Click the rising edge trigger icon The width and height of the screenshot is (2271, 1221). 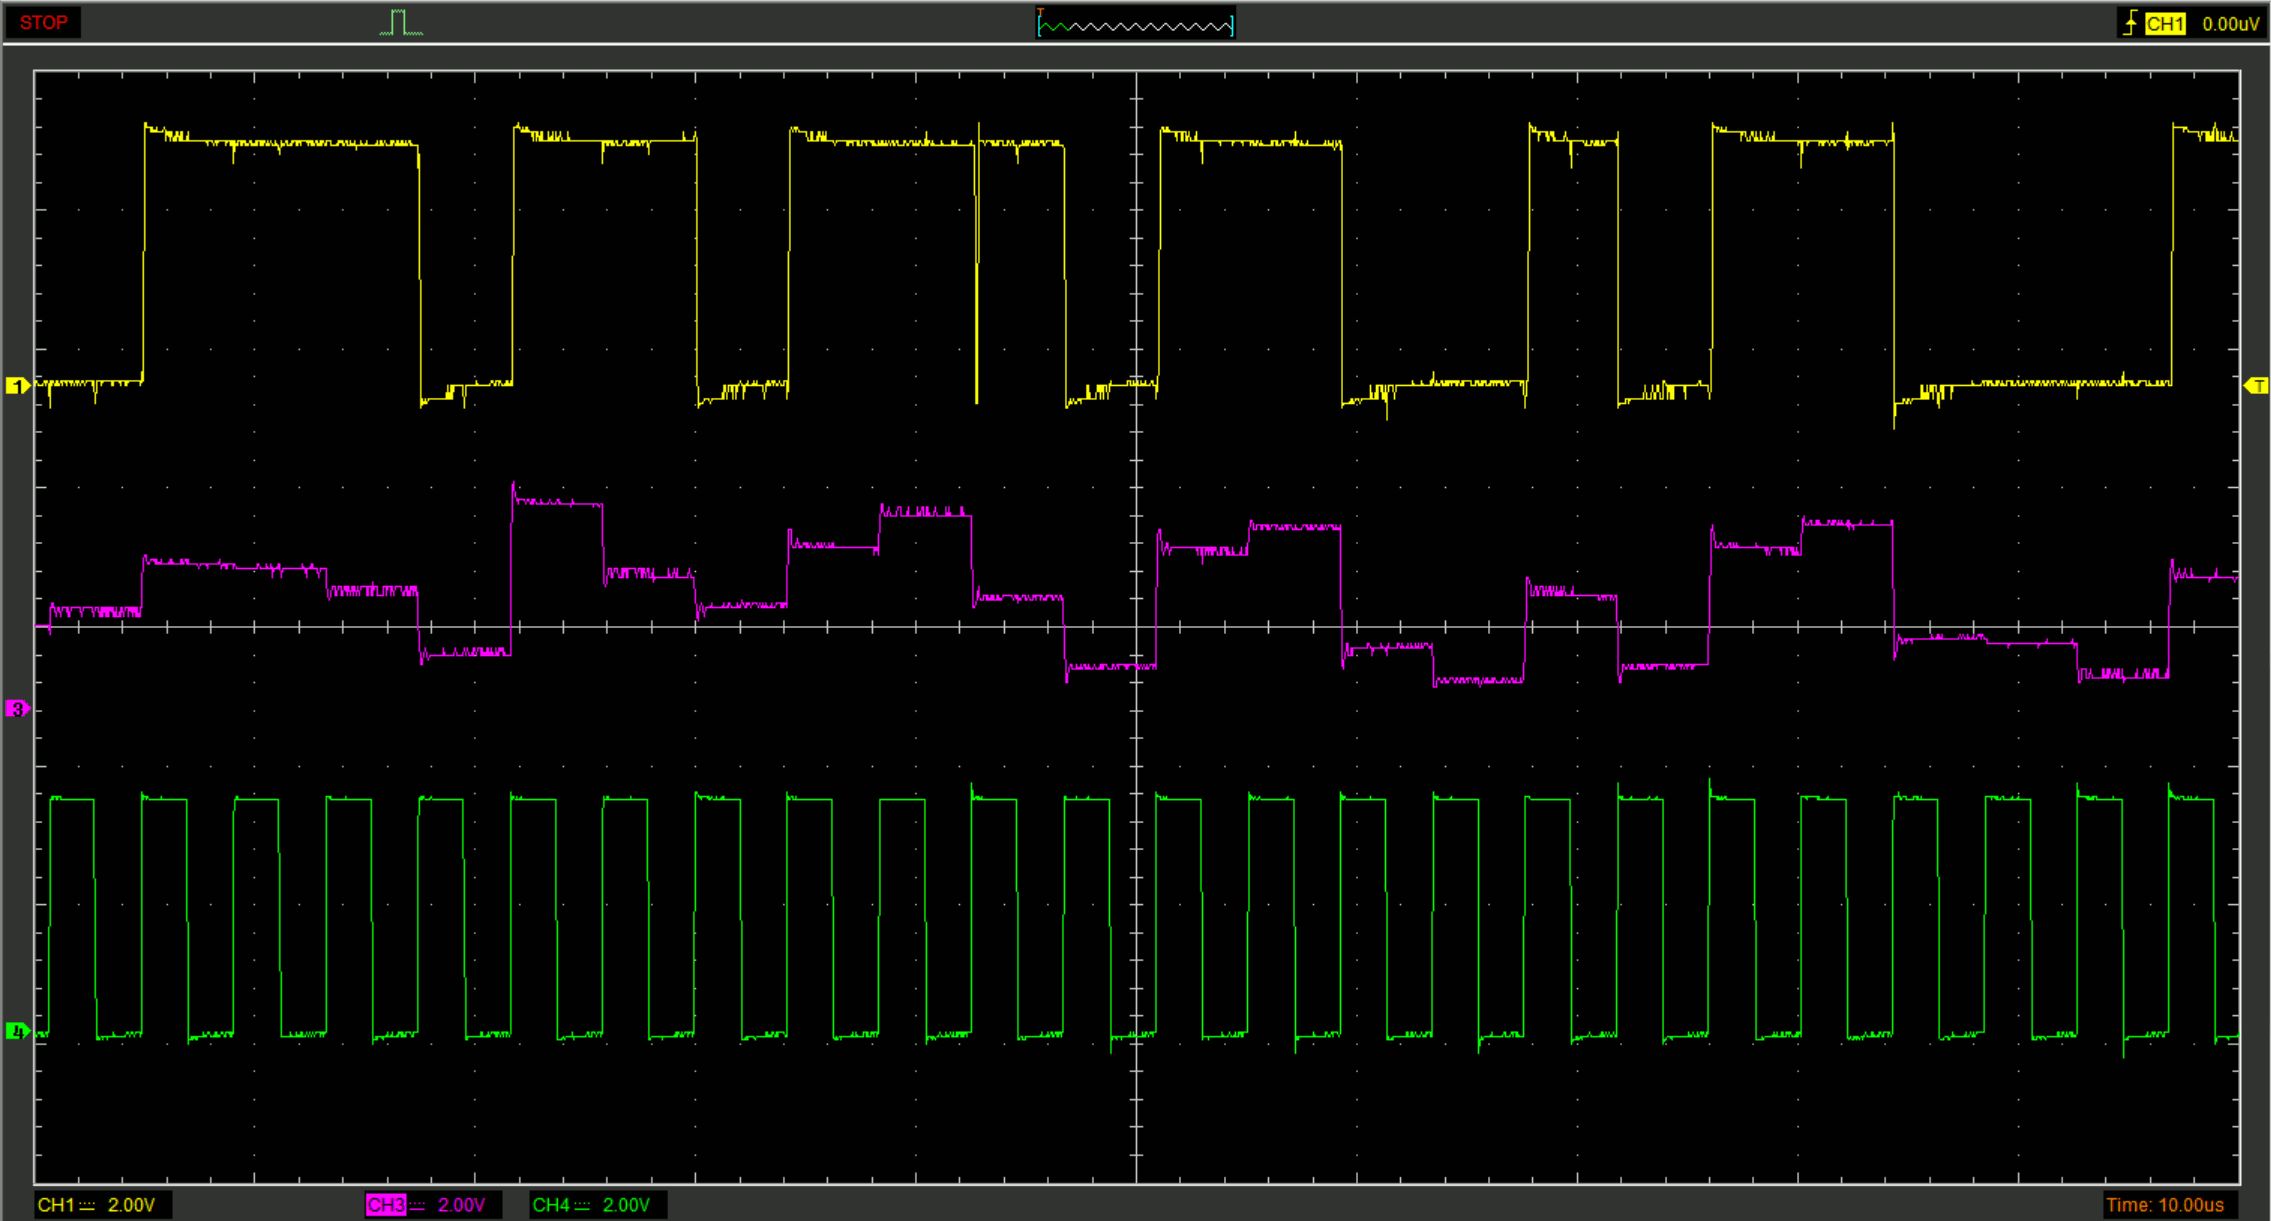(2131, 23)
